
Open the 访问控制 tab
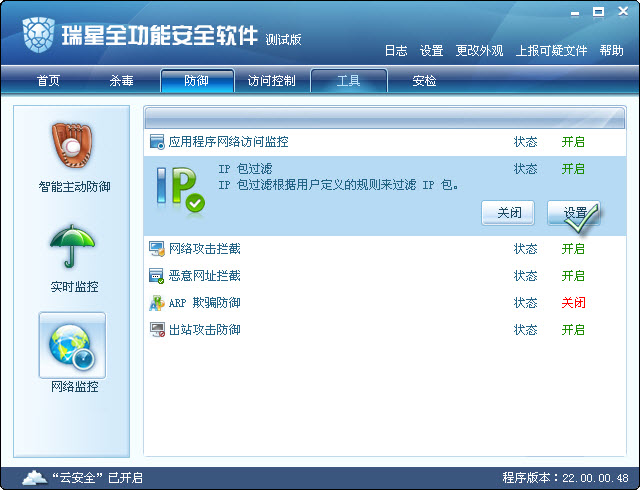click(271, 80)
